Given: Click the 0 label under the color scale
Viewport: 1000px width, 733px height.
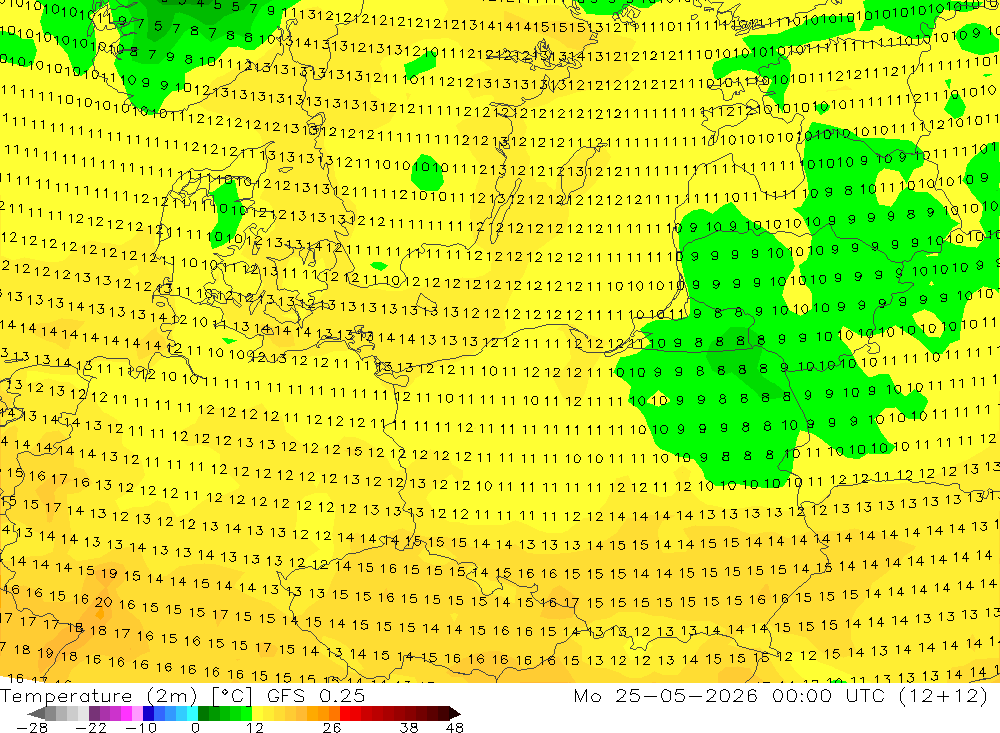Looking at the screenshot, I should [195, 727].
